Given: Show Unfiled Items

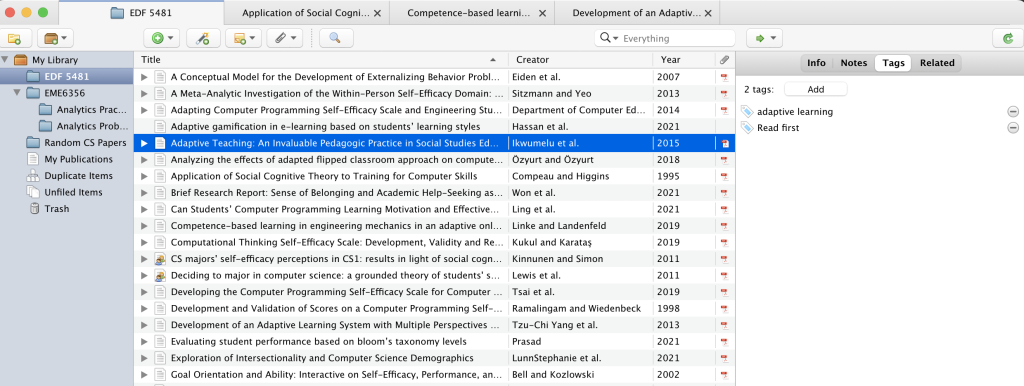Looking at the screenshot, I should [74, 192].
